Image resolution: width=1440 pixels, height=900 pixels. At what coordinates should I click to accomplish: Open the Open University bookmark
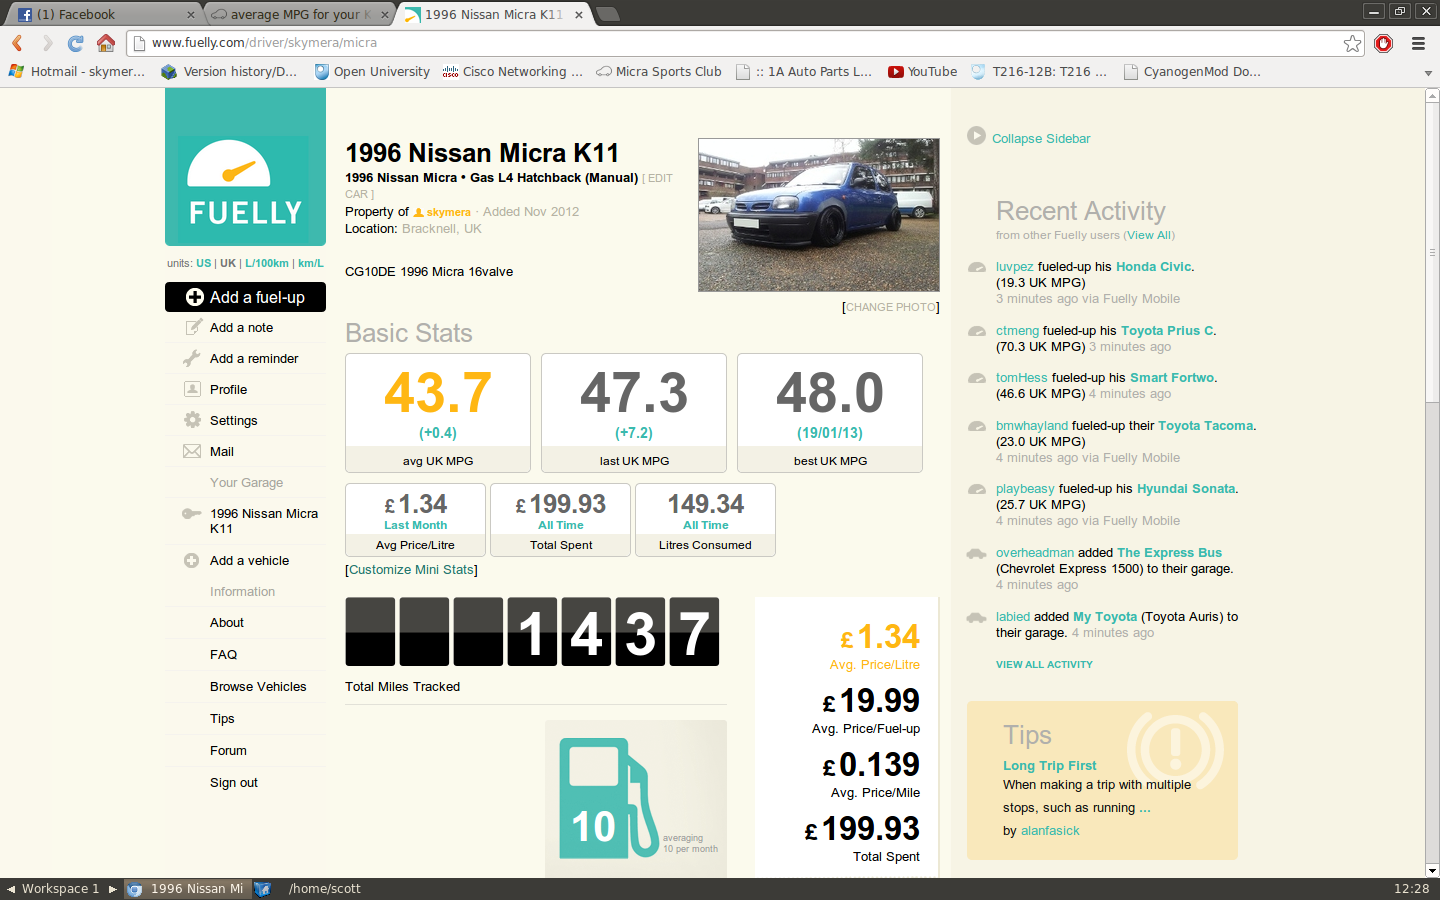[x=372, y=72]
